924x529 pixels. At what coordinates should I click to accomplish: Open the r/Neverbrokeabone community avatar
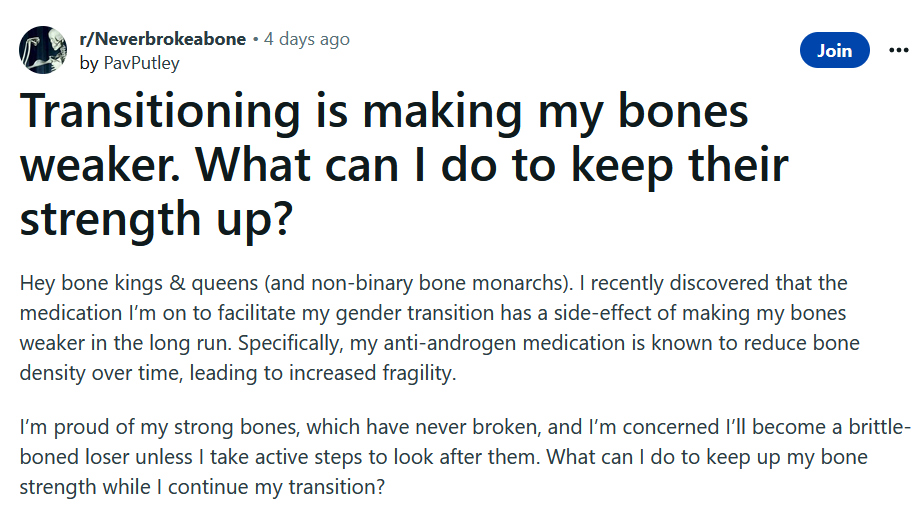click(43, 50)
